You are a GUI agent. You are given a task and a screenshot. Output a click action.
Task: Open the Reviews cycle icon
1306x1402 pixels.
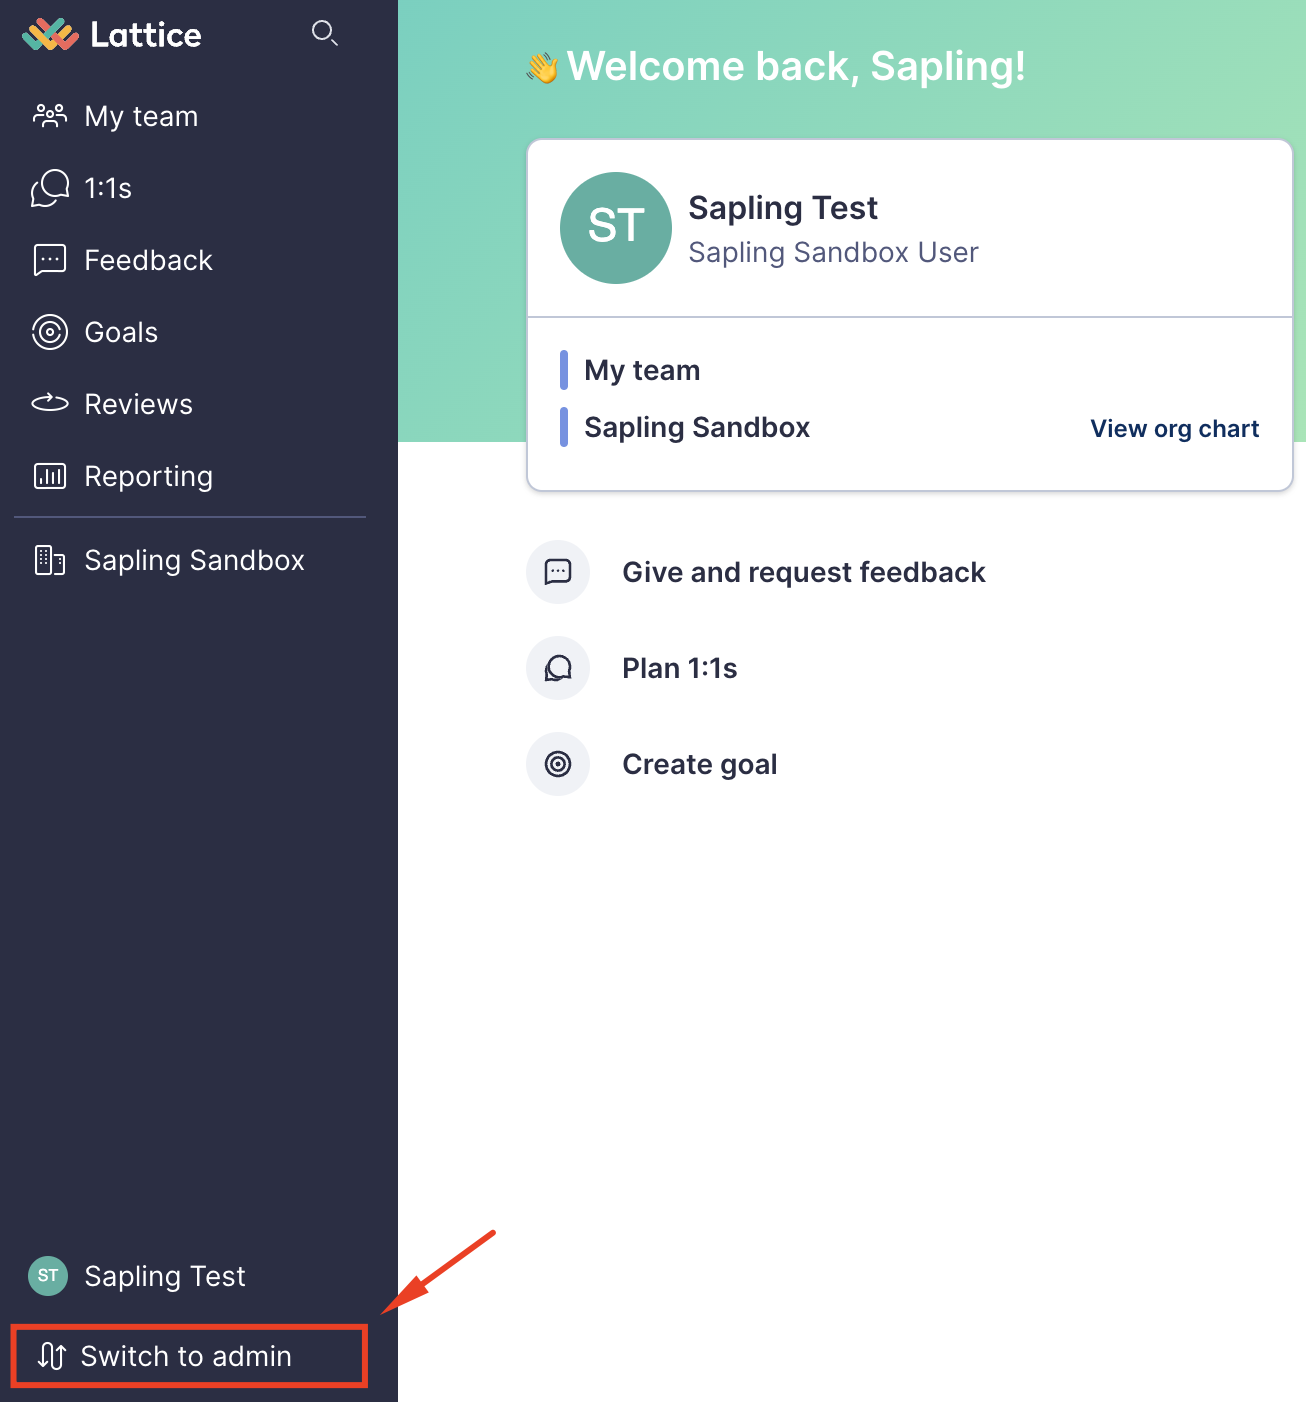[x=49, y=404]
